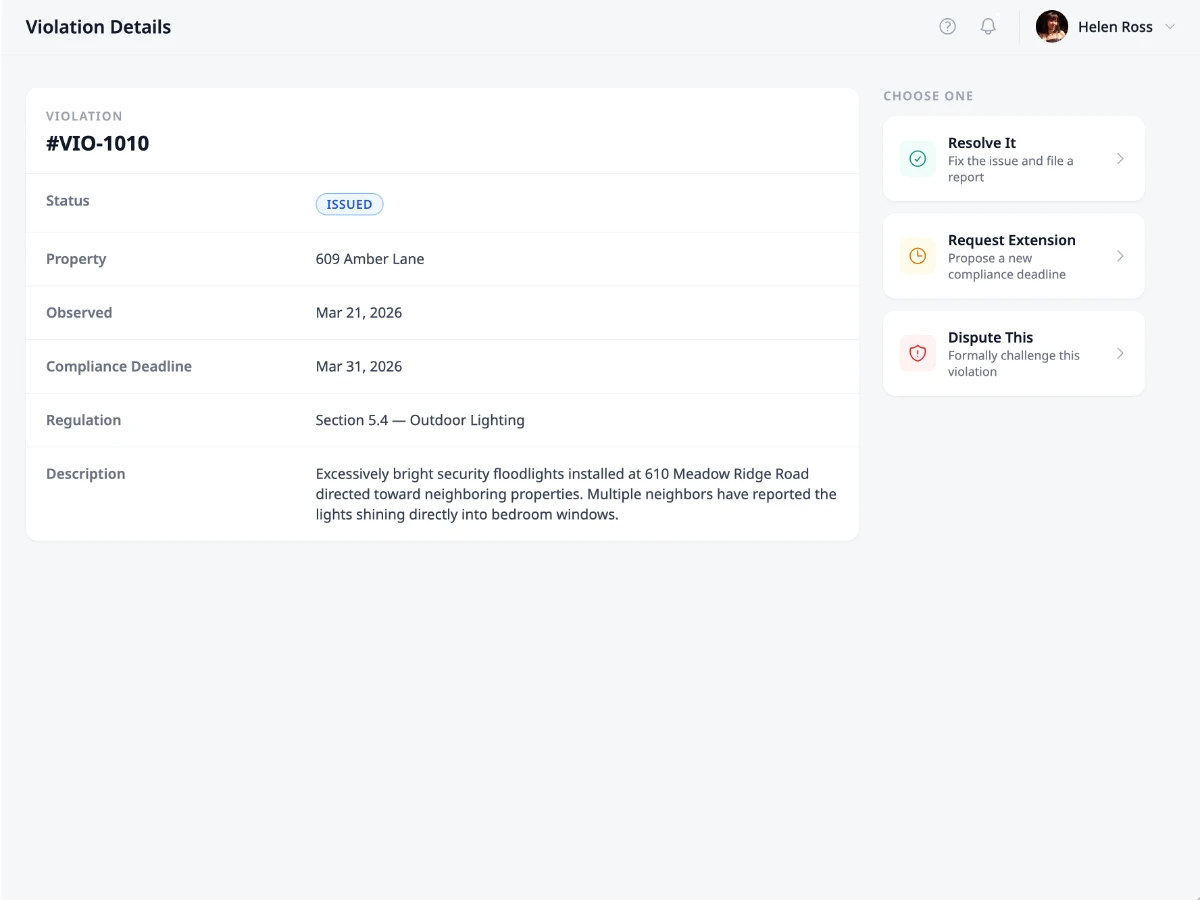Click the 609 Amber Lane property value
Screen dimensions: 1200x900
coord(370,258)
